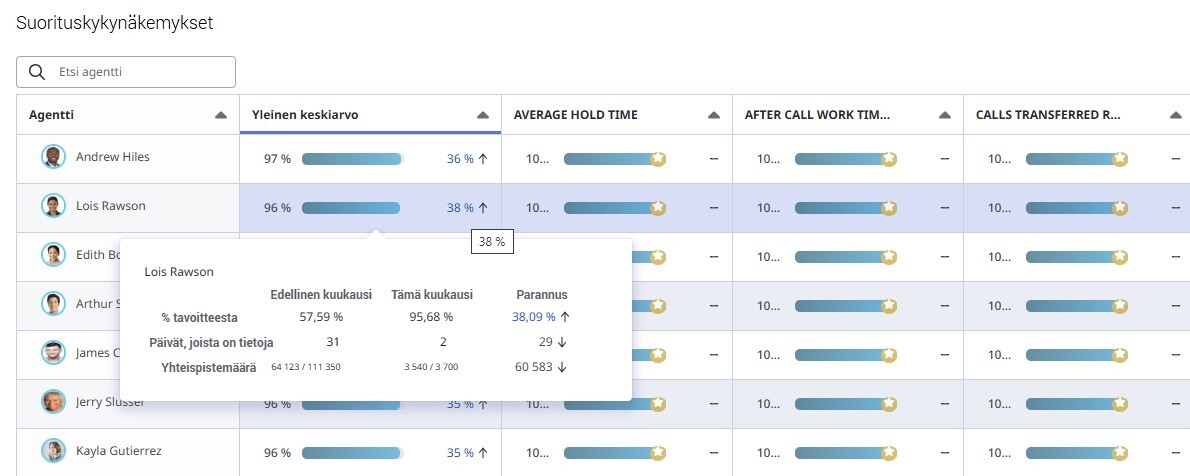Open Andrew Hiles agent name
Screen dimensions: 1190x476
[113, 157]
